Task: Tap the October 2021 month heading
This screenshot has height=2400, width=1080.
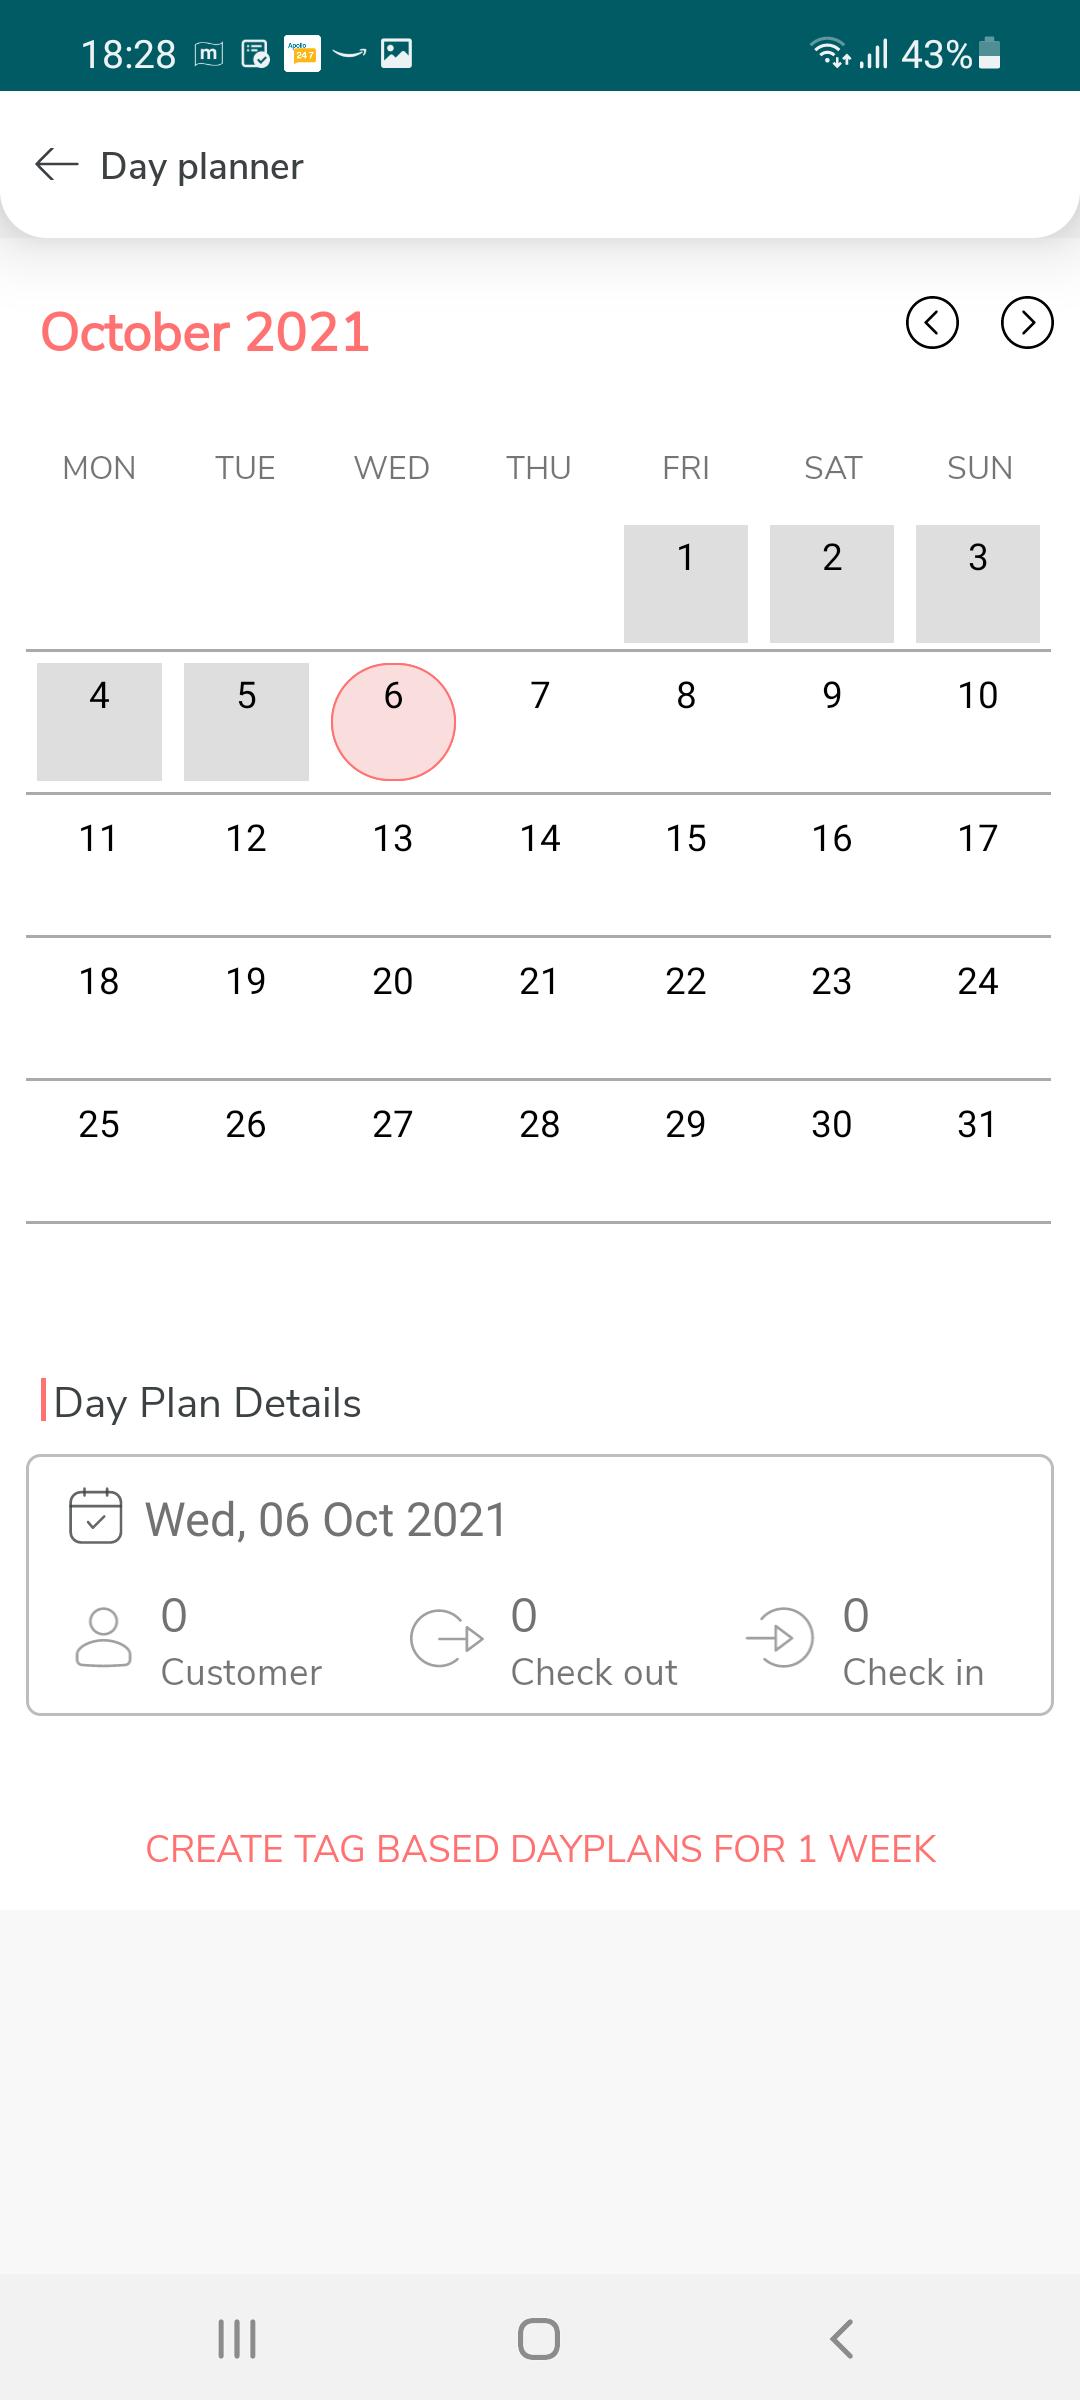Action: [205, 332]
